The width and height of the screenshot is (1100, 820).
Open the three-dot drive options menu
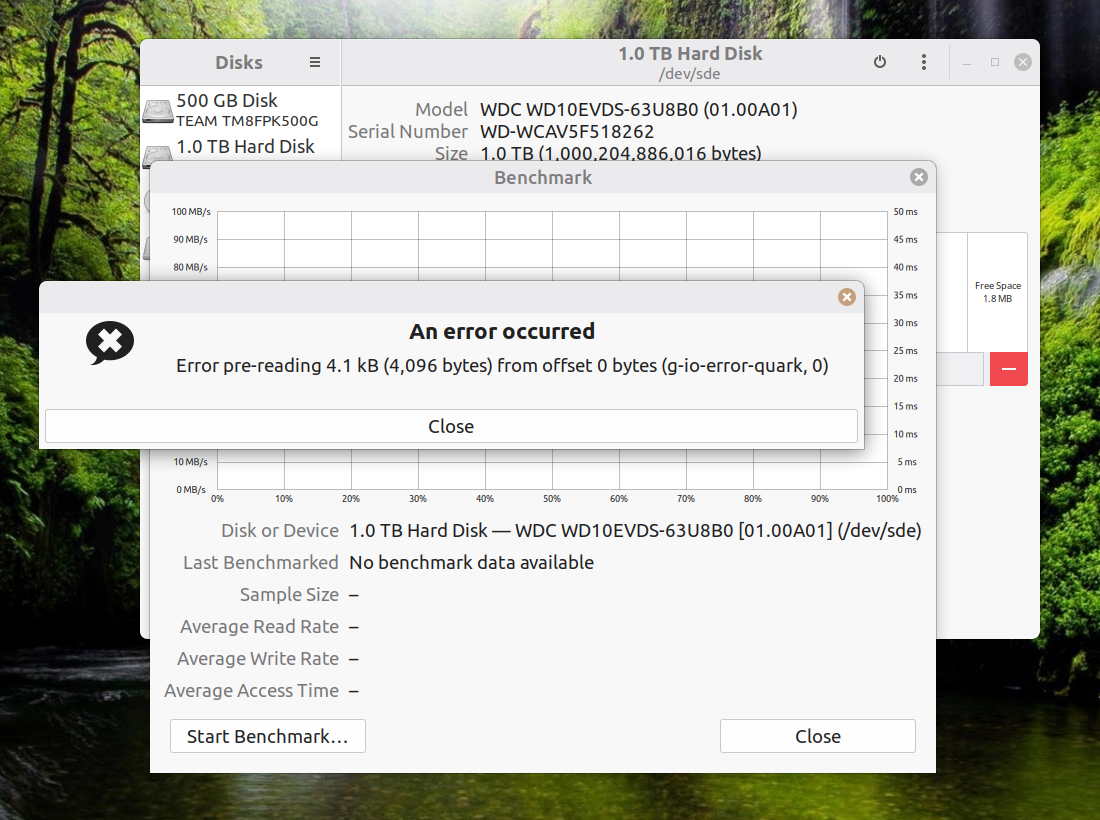tap(924, 62)
